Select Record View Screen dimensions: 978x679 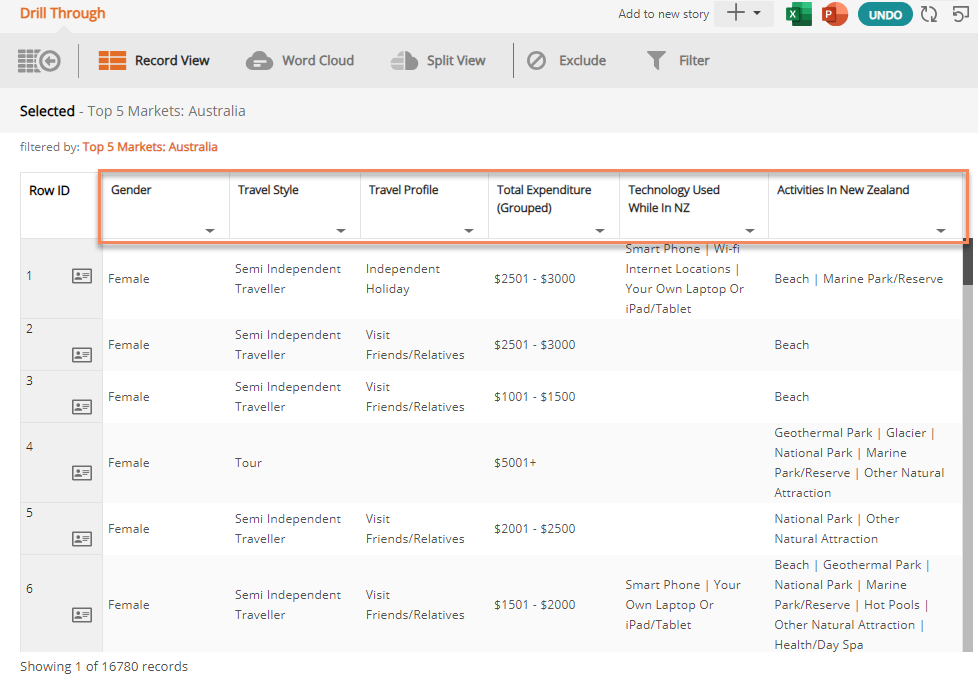point(155,60)
